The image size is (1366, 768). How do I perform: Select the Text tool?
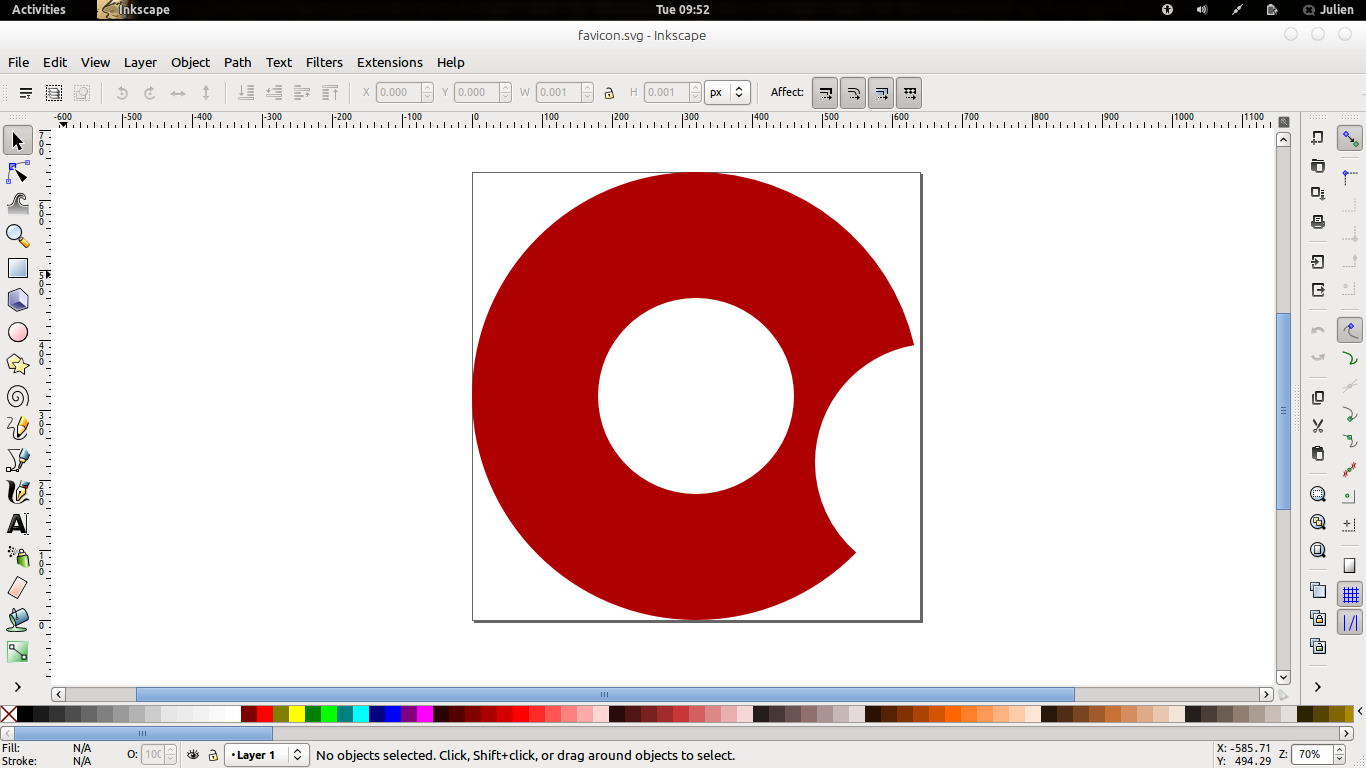click(x=17, y=524)
